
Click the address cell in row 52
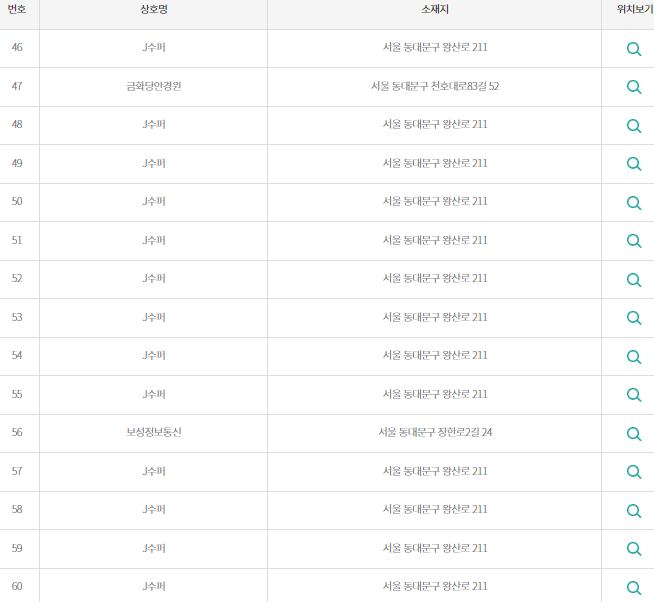tap(435, 278)
